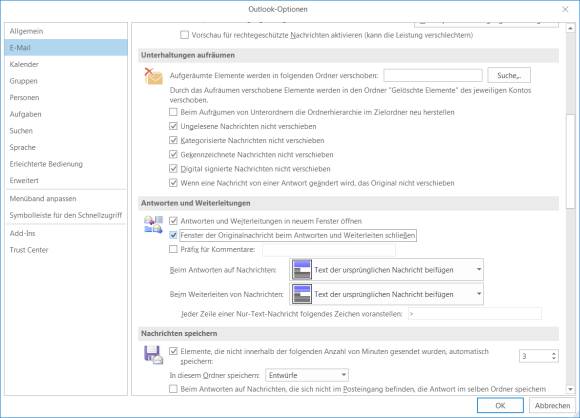580x418 pixels.
Task: Click the Nachrichten speichern floppy disk icon
Action: pyautogui.click(x=153, y=355)
